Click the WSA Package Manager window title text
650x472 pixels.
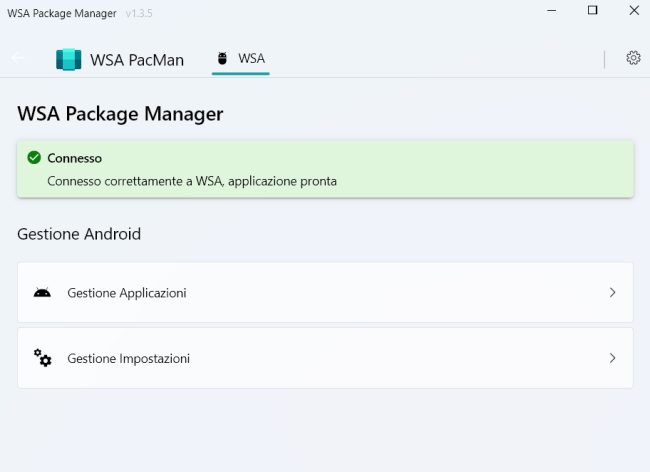pos(62,14)
